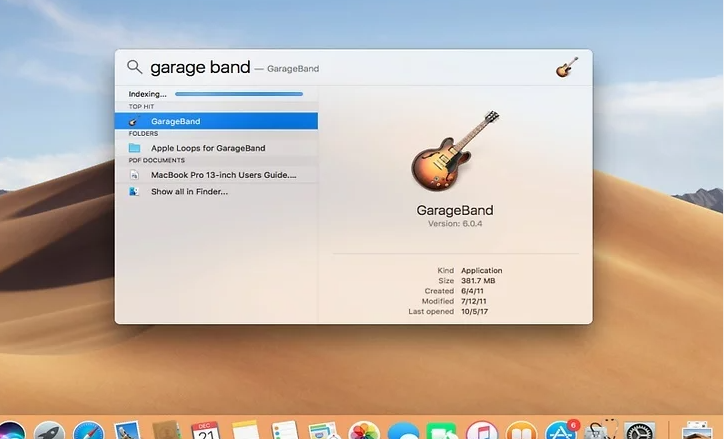Click the large GarageBand guitar preview icon

click(455, 151)
